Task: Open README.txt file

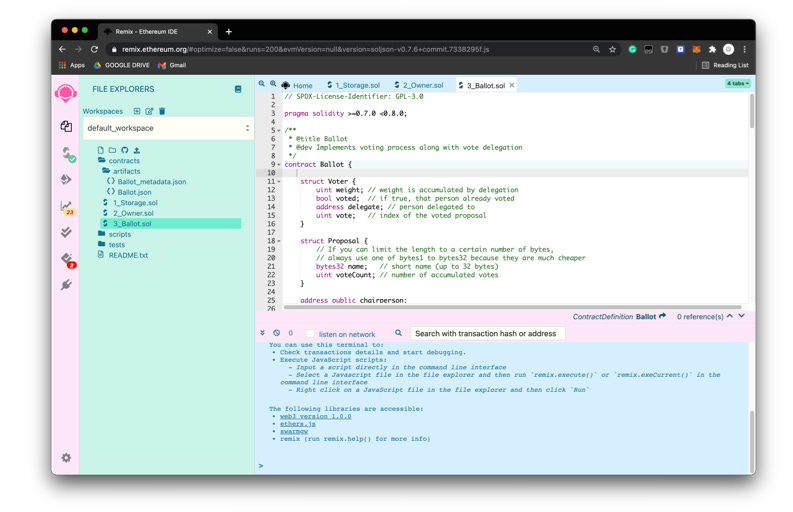Action: [x=123, y=255]
